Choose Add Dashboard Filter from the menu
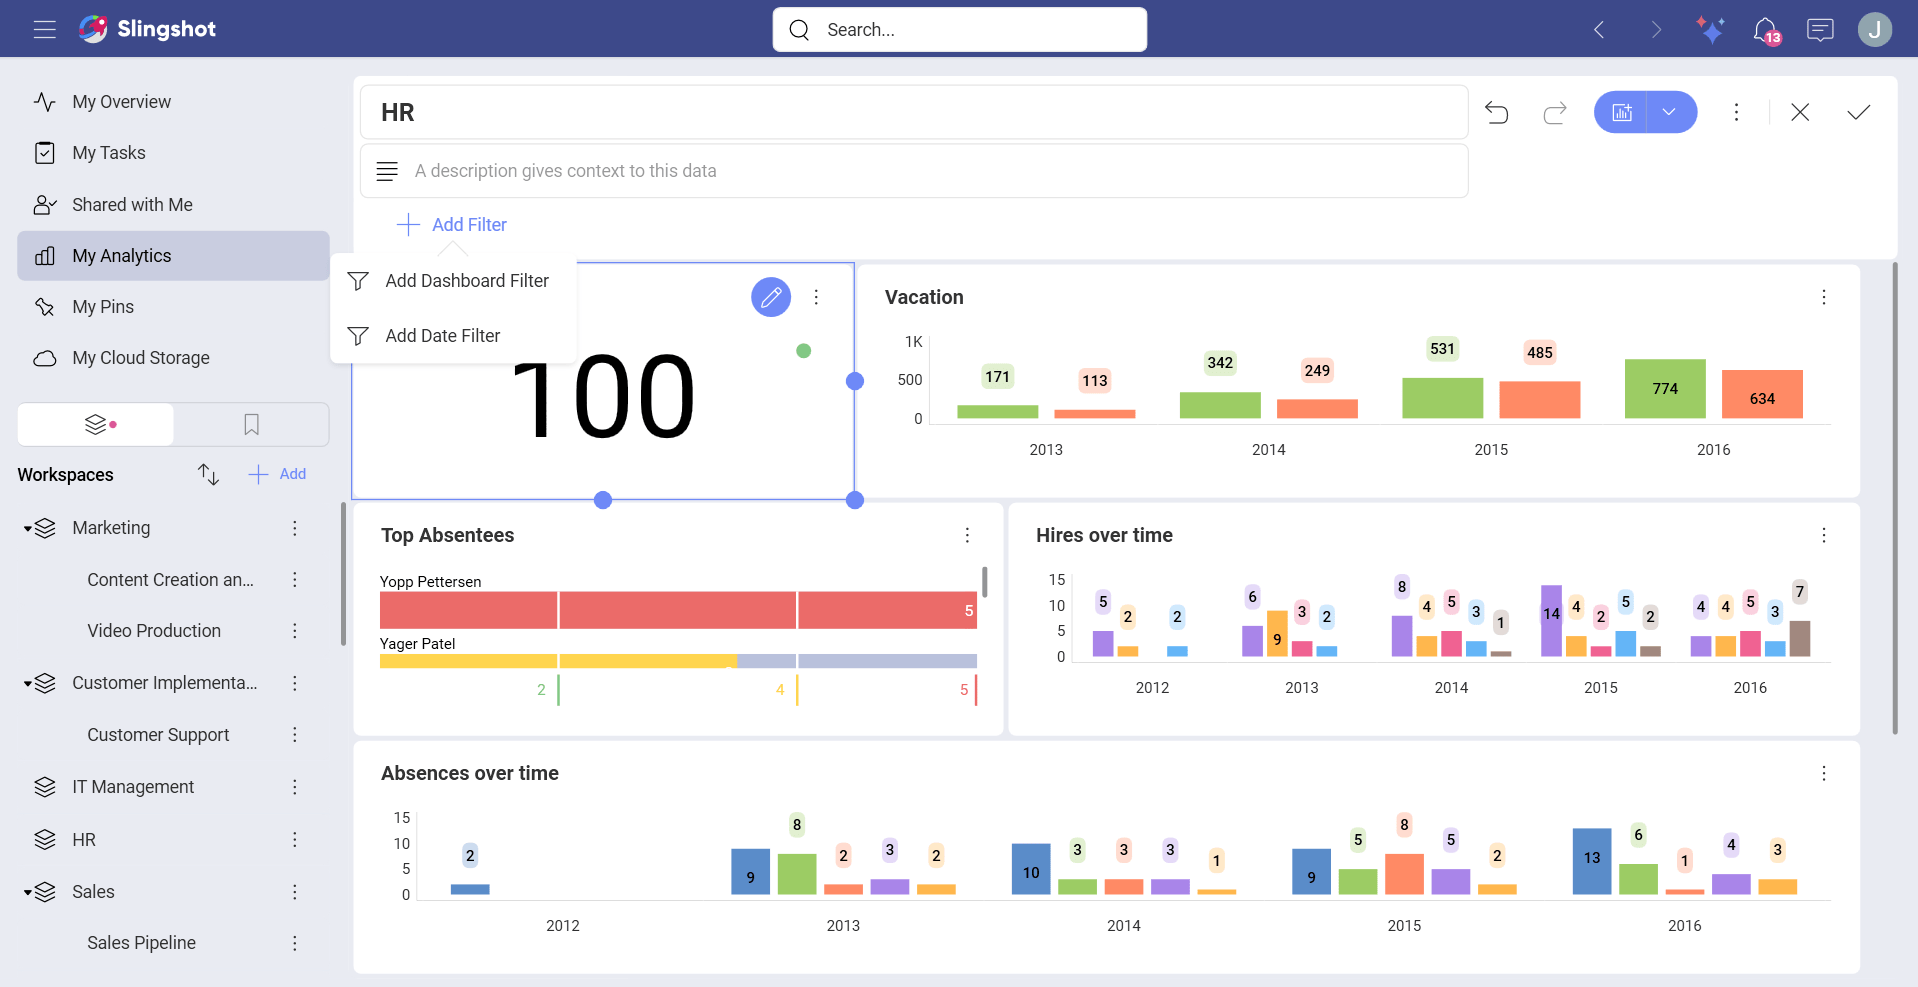The image size is (1918, 987). pyautogui.click(x=467, y=280)
